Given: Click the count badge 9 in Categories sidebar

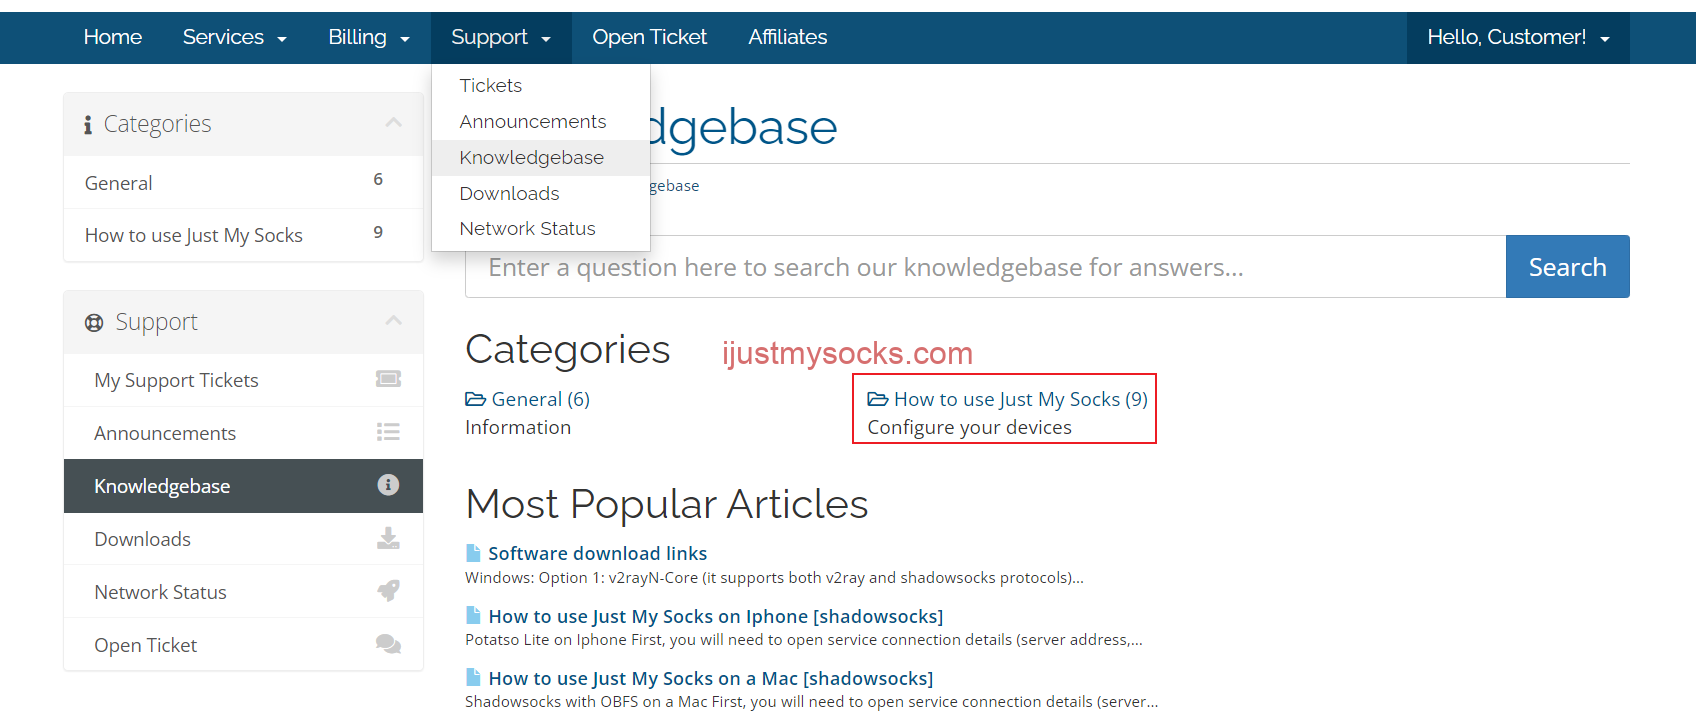Looking at the screenshot, I should pos(378,232).
